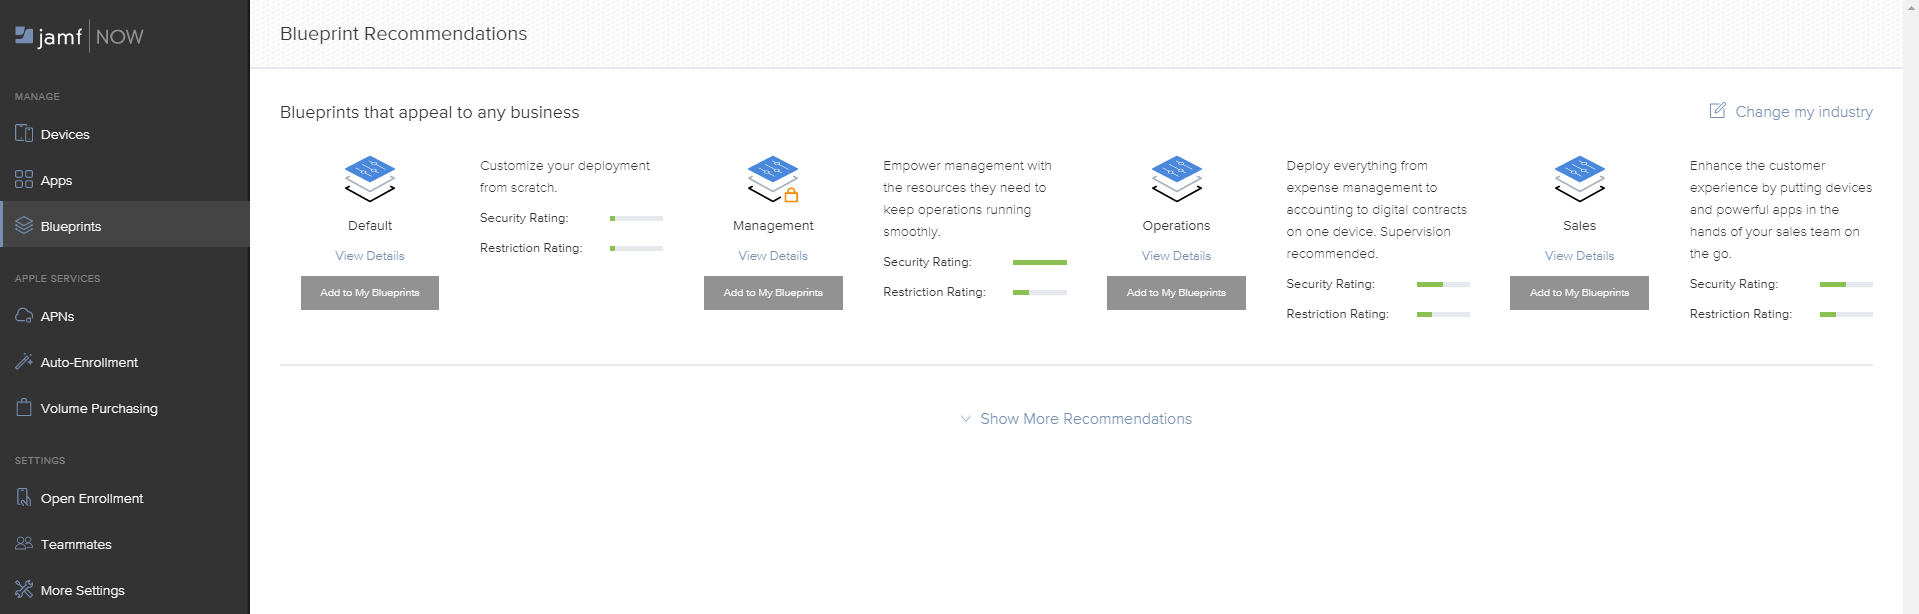Click the Management blueprint icon with lock
The image size is (1919, 614).
(x=773, y=179)
